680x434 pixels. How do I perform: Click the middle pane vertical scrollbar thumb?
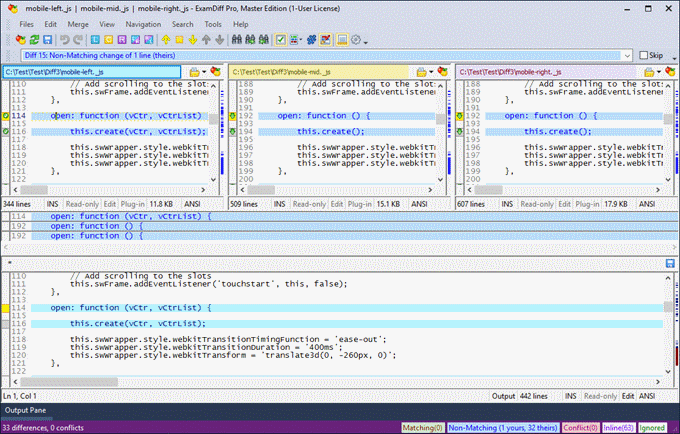coord(441,119)
